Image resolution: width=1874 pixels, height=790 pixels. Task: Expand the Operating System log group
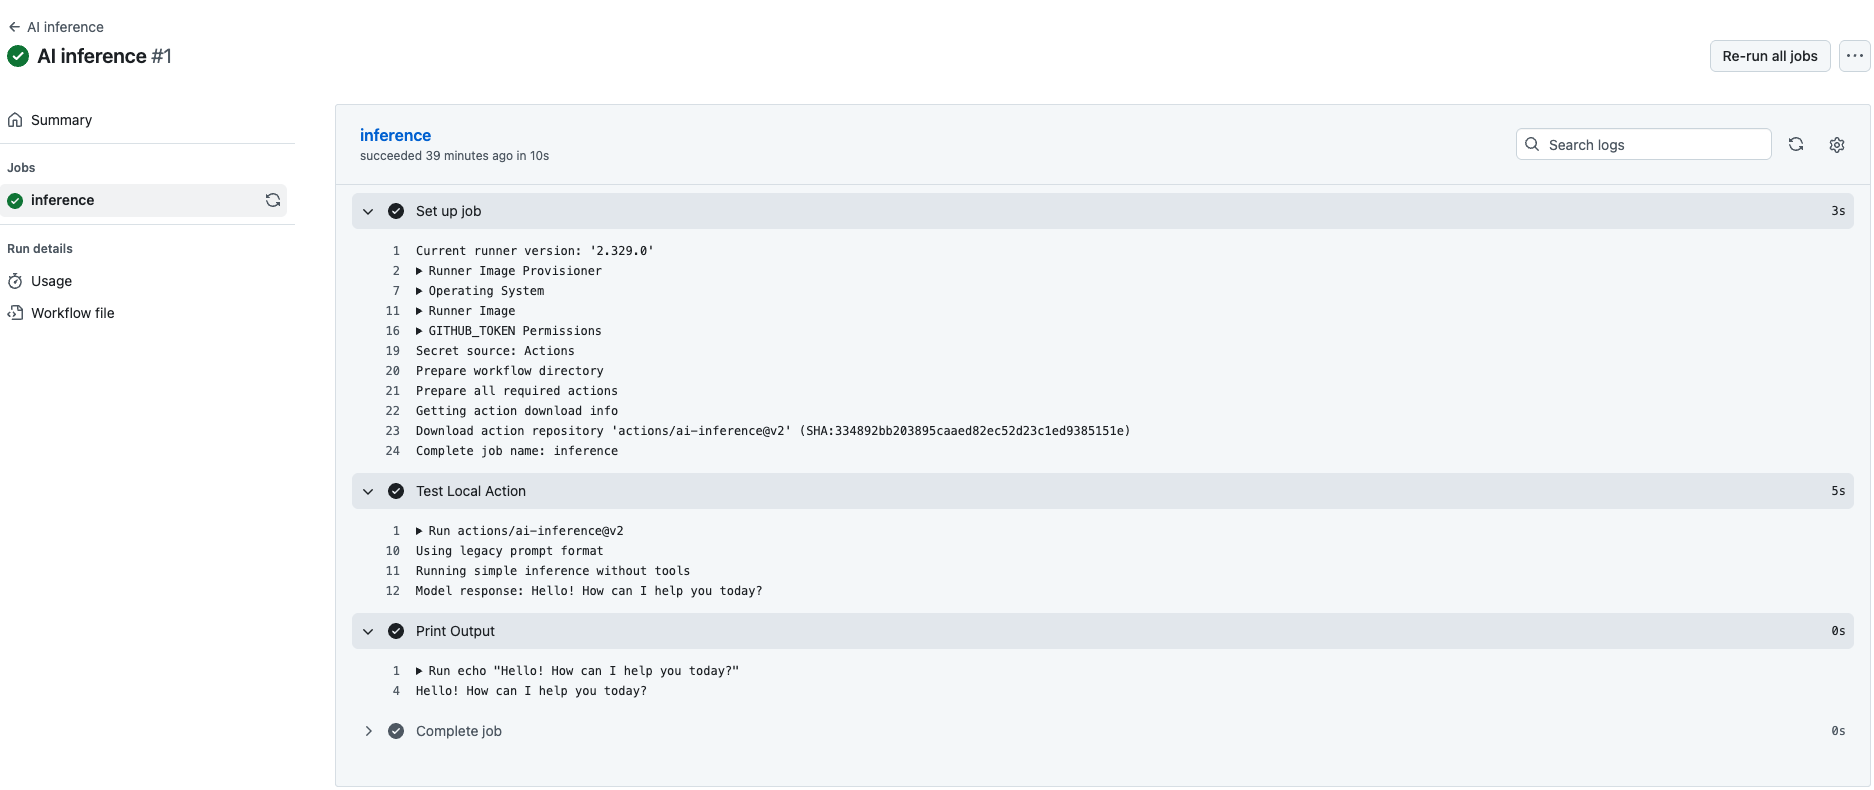click(419, 291)
